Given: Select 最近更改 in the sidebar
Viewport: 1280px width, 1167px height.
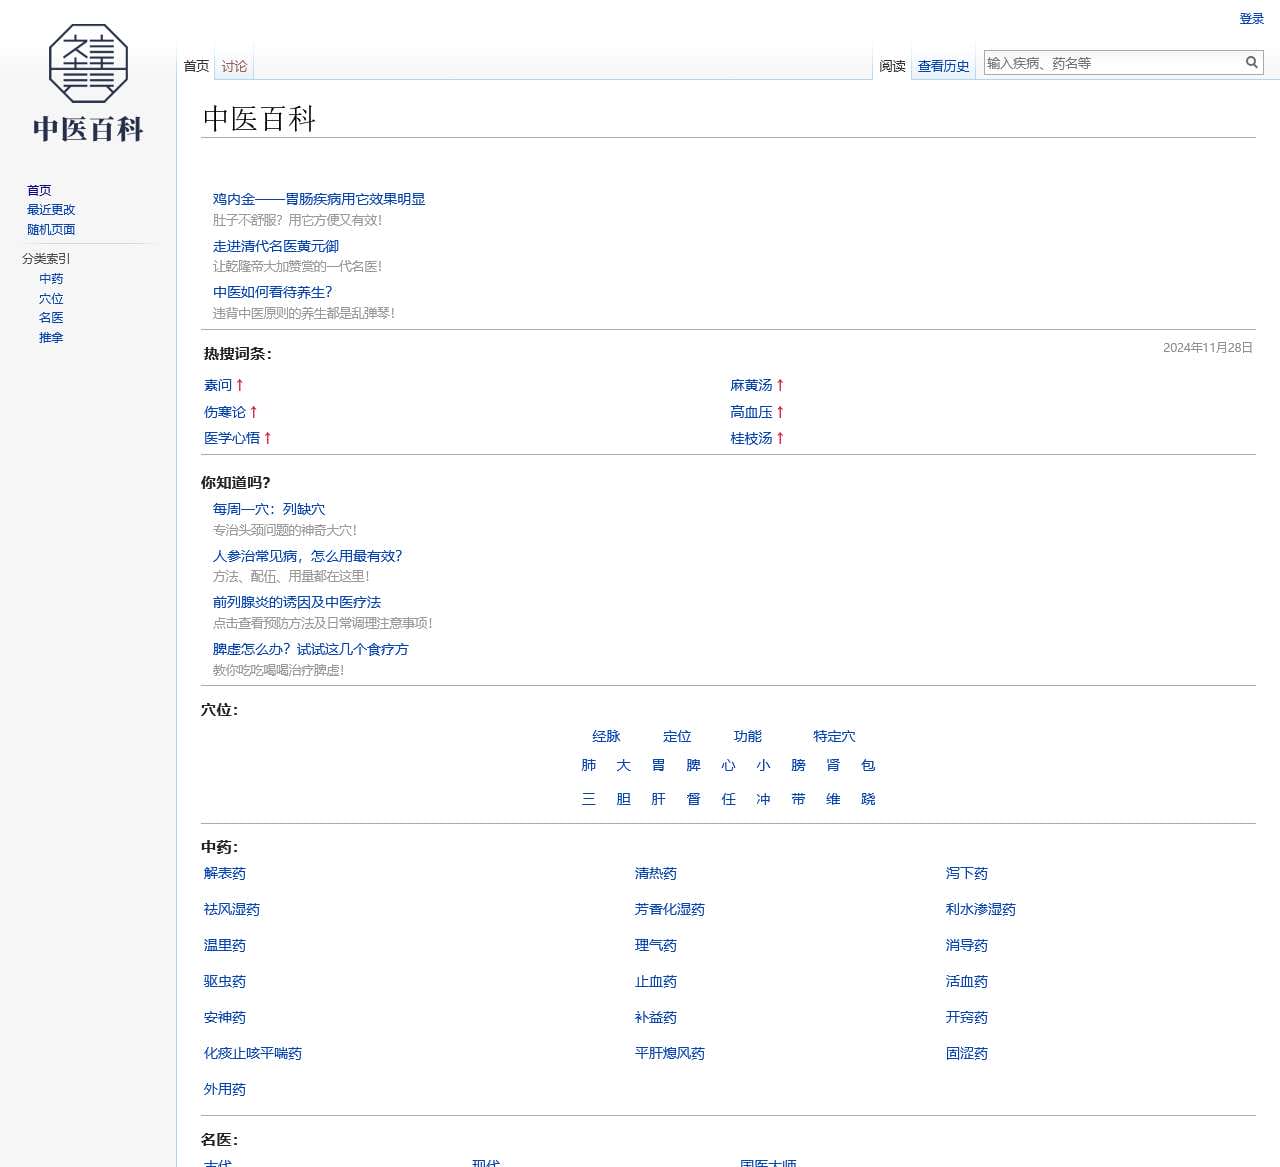Looking at the screenshot, I should (51, 210).
